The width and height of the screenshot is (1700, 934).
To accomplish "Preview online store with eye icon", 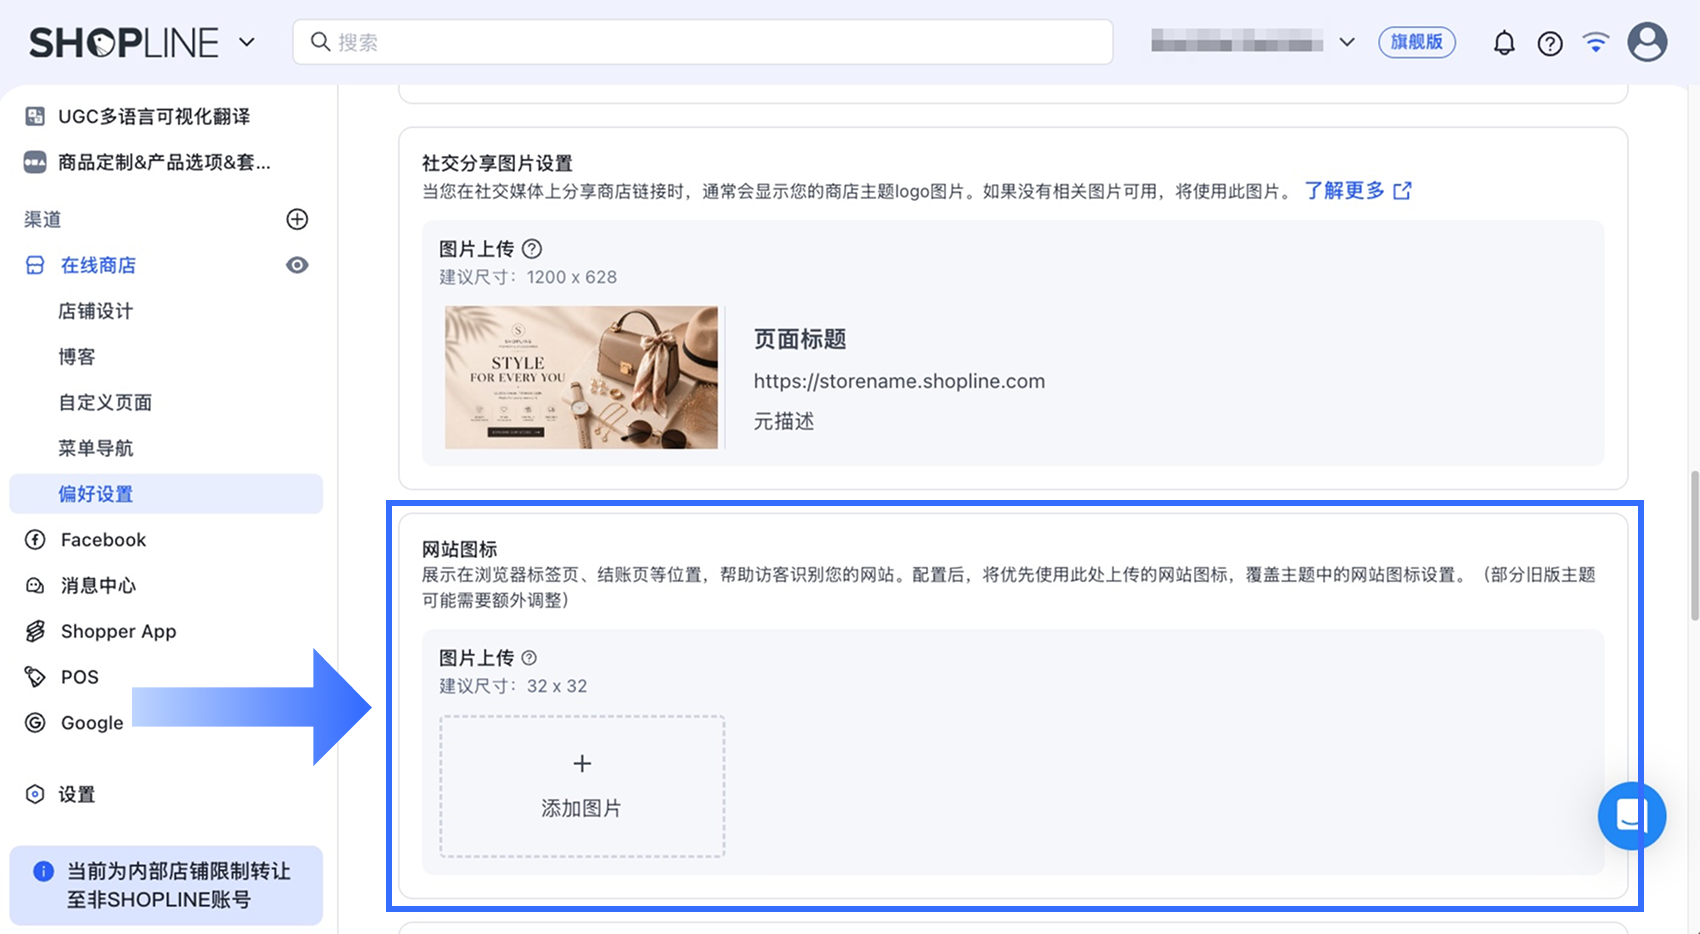I will (297, 265).
